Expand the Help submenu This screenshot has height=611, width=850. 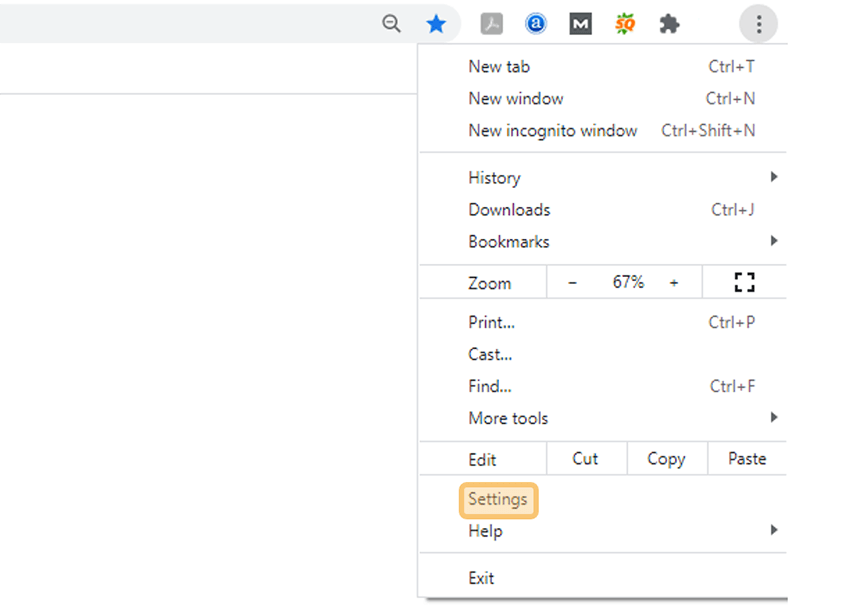click(603, 531)
